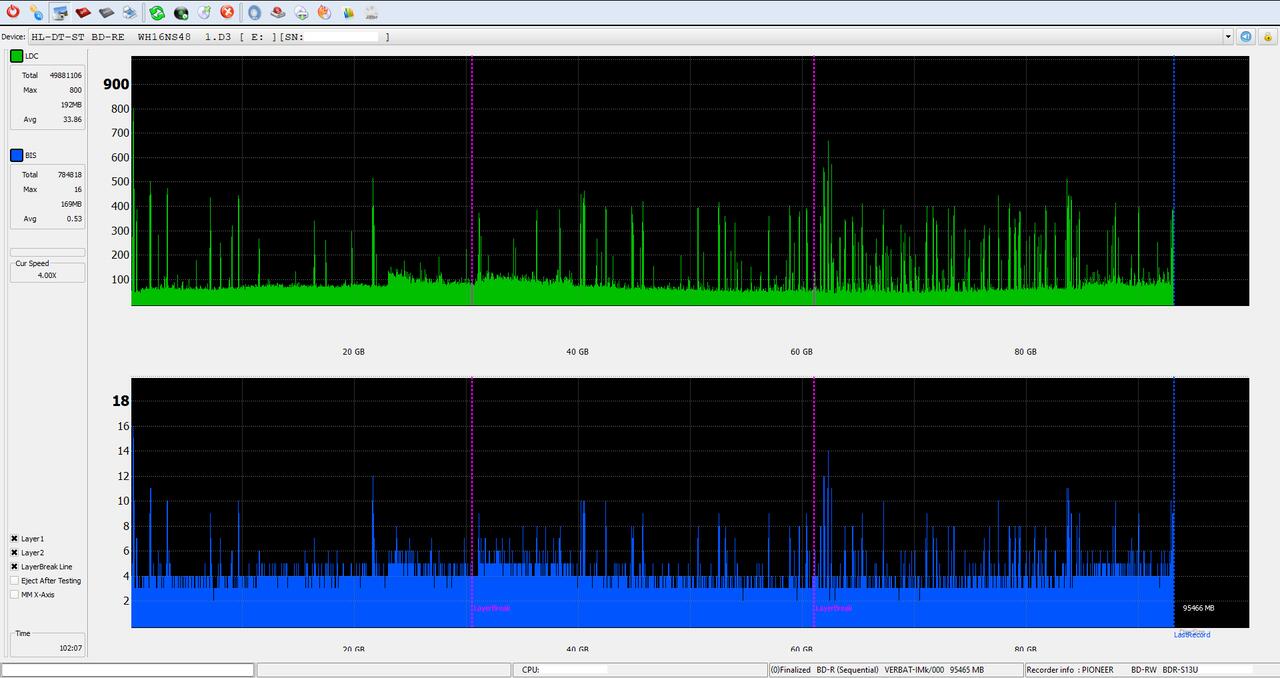
Task: Select the monitor picture toolbar icon
Action: 60,12
